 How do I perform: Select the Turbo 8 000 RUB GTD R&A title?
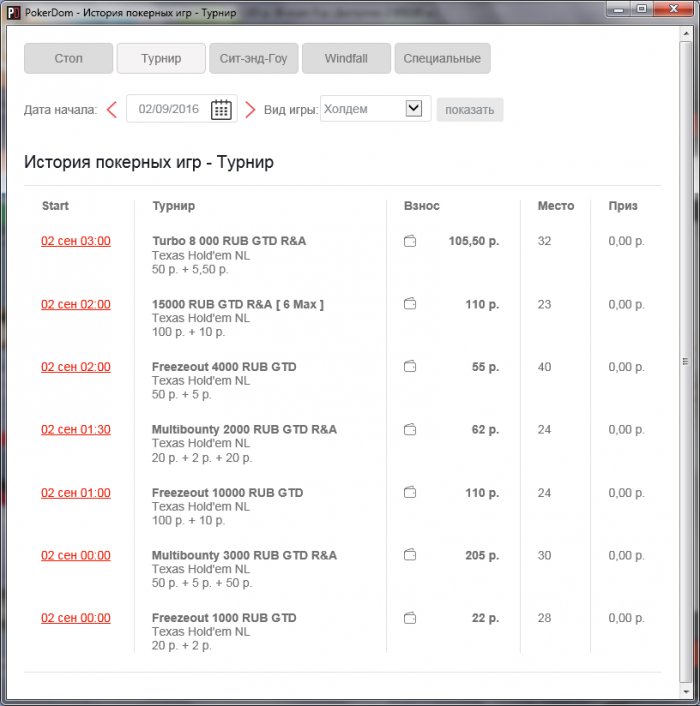(229, 241)
